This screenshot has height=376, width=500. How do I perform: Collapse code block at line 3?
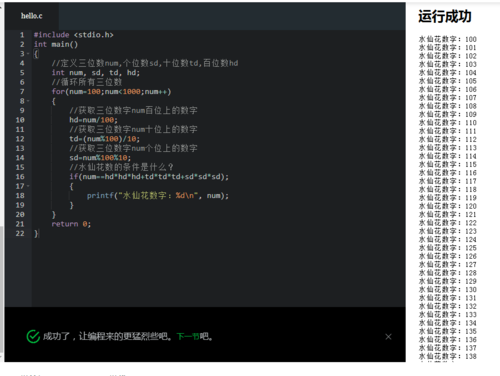click(28, 54)
